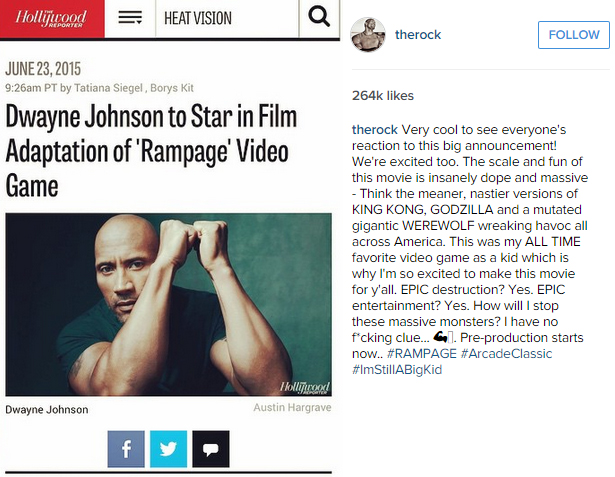615x477 pixels.
Task: Click therock username at top
Action: (x=418, y=35)
